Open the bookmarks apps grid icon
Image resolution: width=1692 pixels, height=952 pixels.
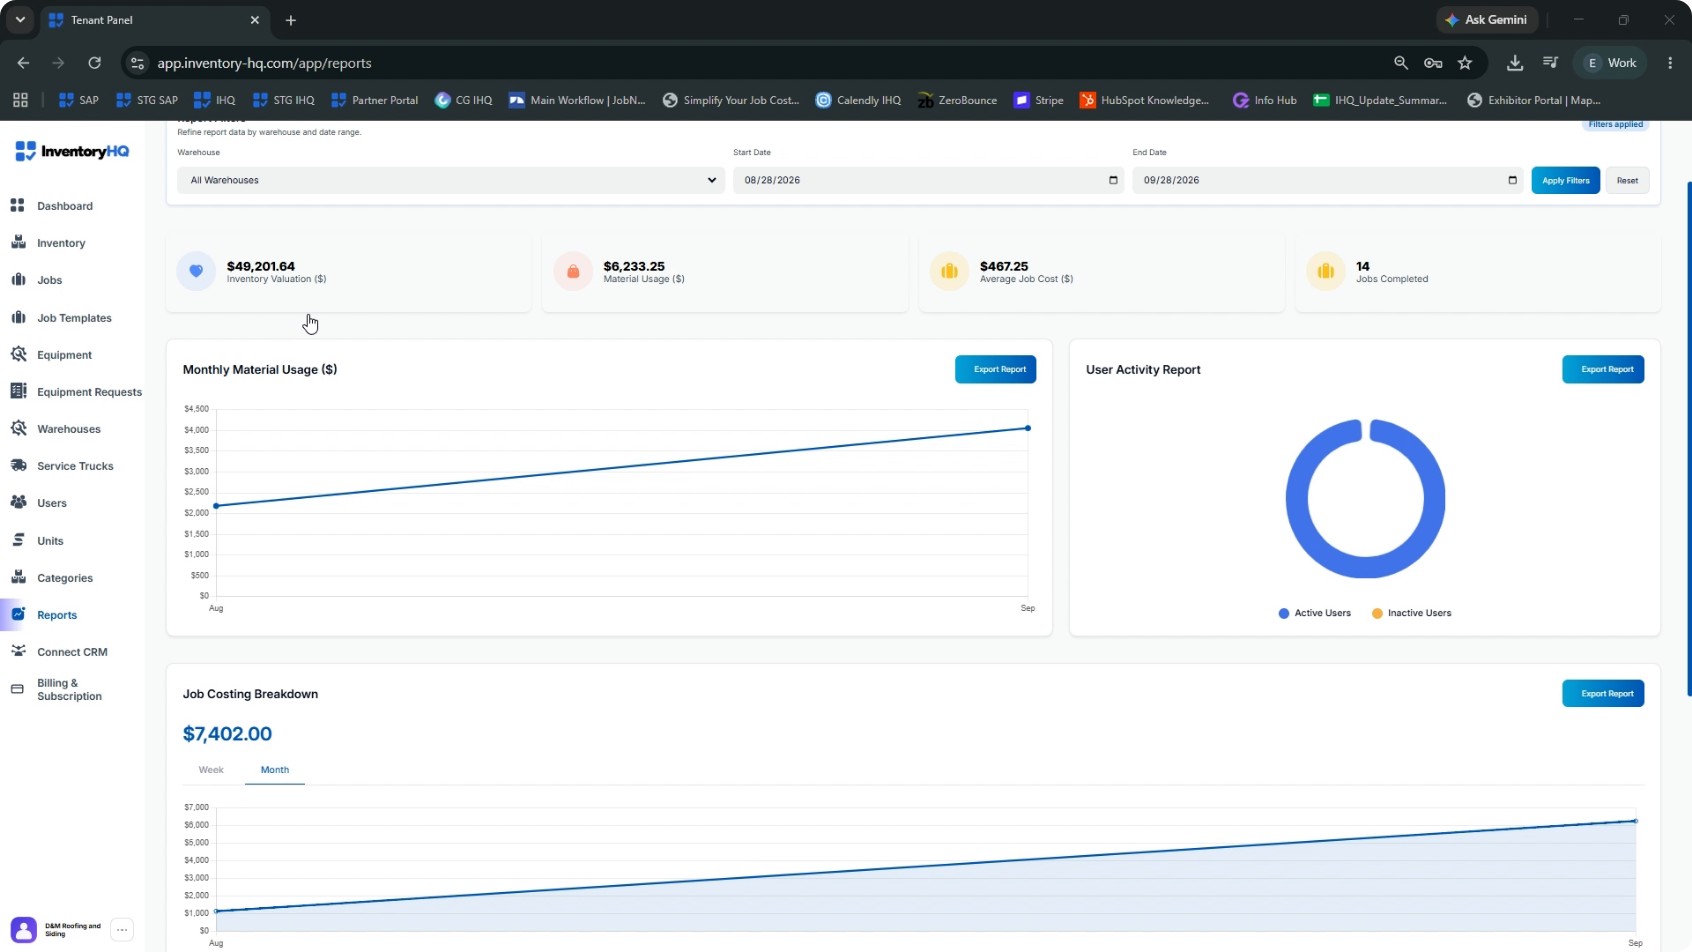[x=20, y=100]
